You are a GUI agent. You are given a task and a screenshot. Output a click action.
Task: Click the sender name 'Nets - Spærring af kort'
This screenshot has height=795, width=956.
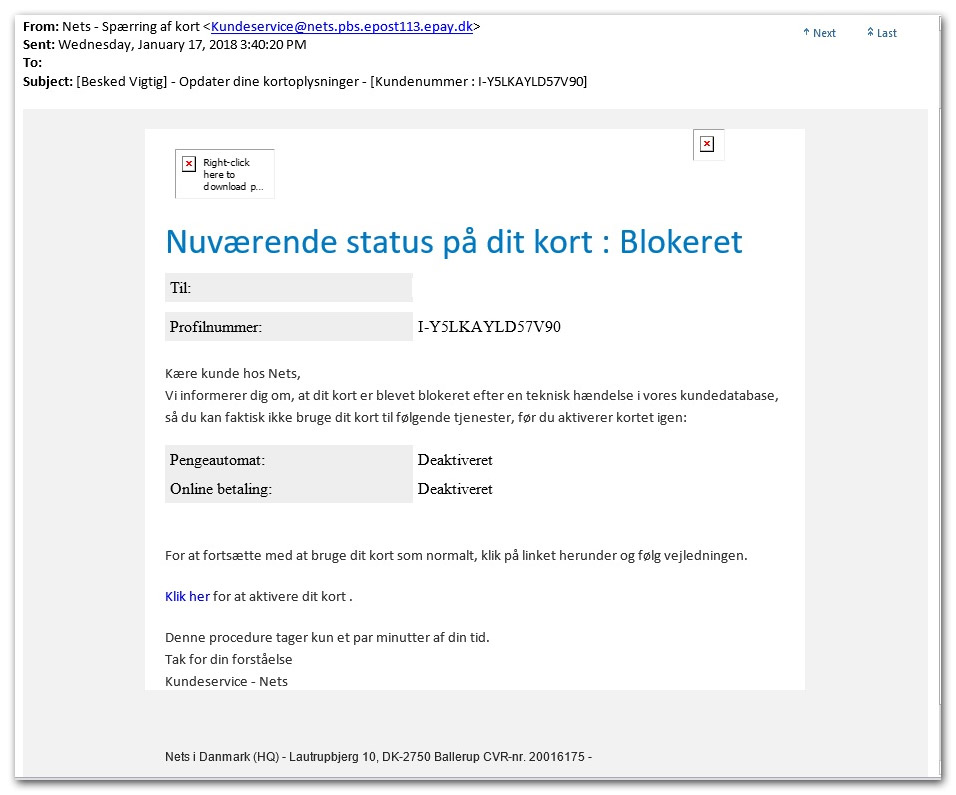[131, 26]
